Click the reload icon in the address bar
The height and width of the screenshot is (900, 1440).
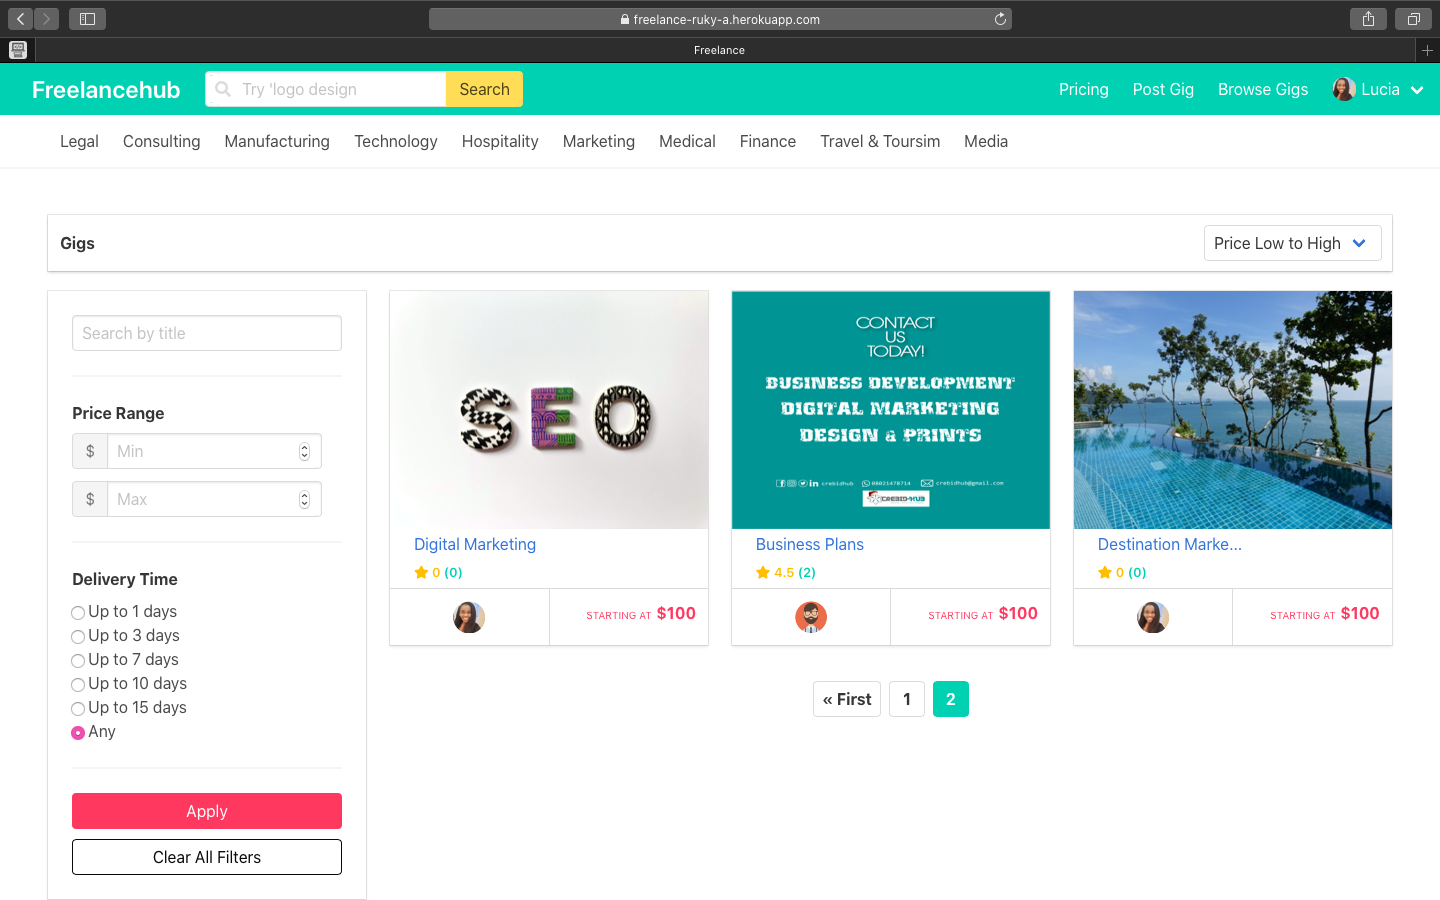[999, 18]
